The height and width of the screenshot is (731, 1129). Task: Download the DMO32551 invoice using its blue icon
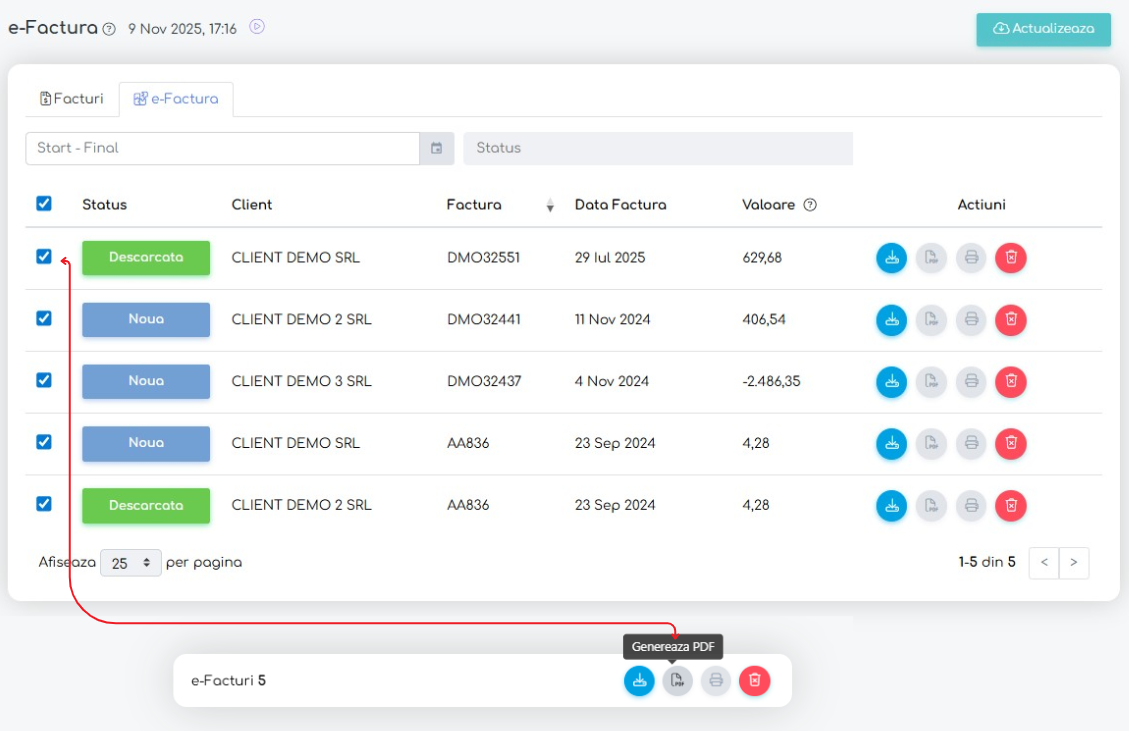pos(891,258)
